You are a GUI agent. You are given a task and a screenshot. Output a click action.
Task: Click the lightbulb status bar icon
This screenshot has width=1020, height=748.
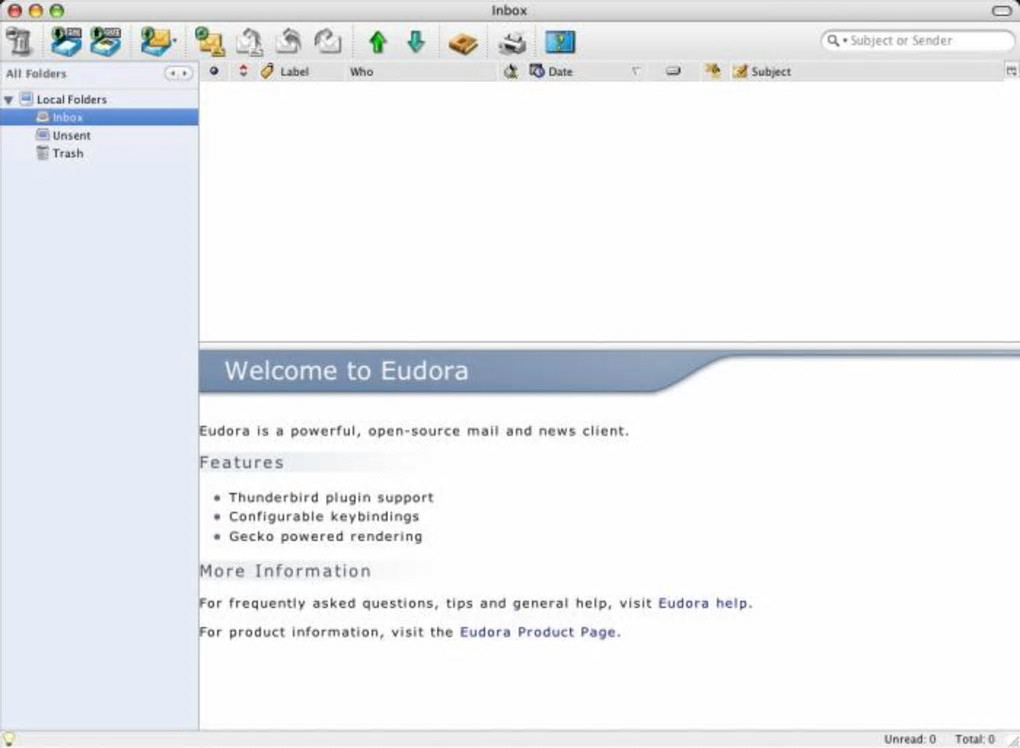pos(9,739)
